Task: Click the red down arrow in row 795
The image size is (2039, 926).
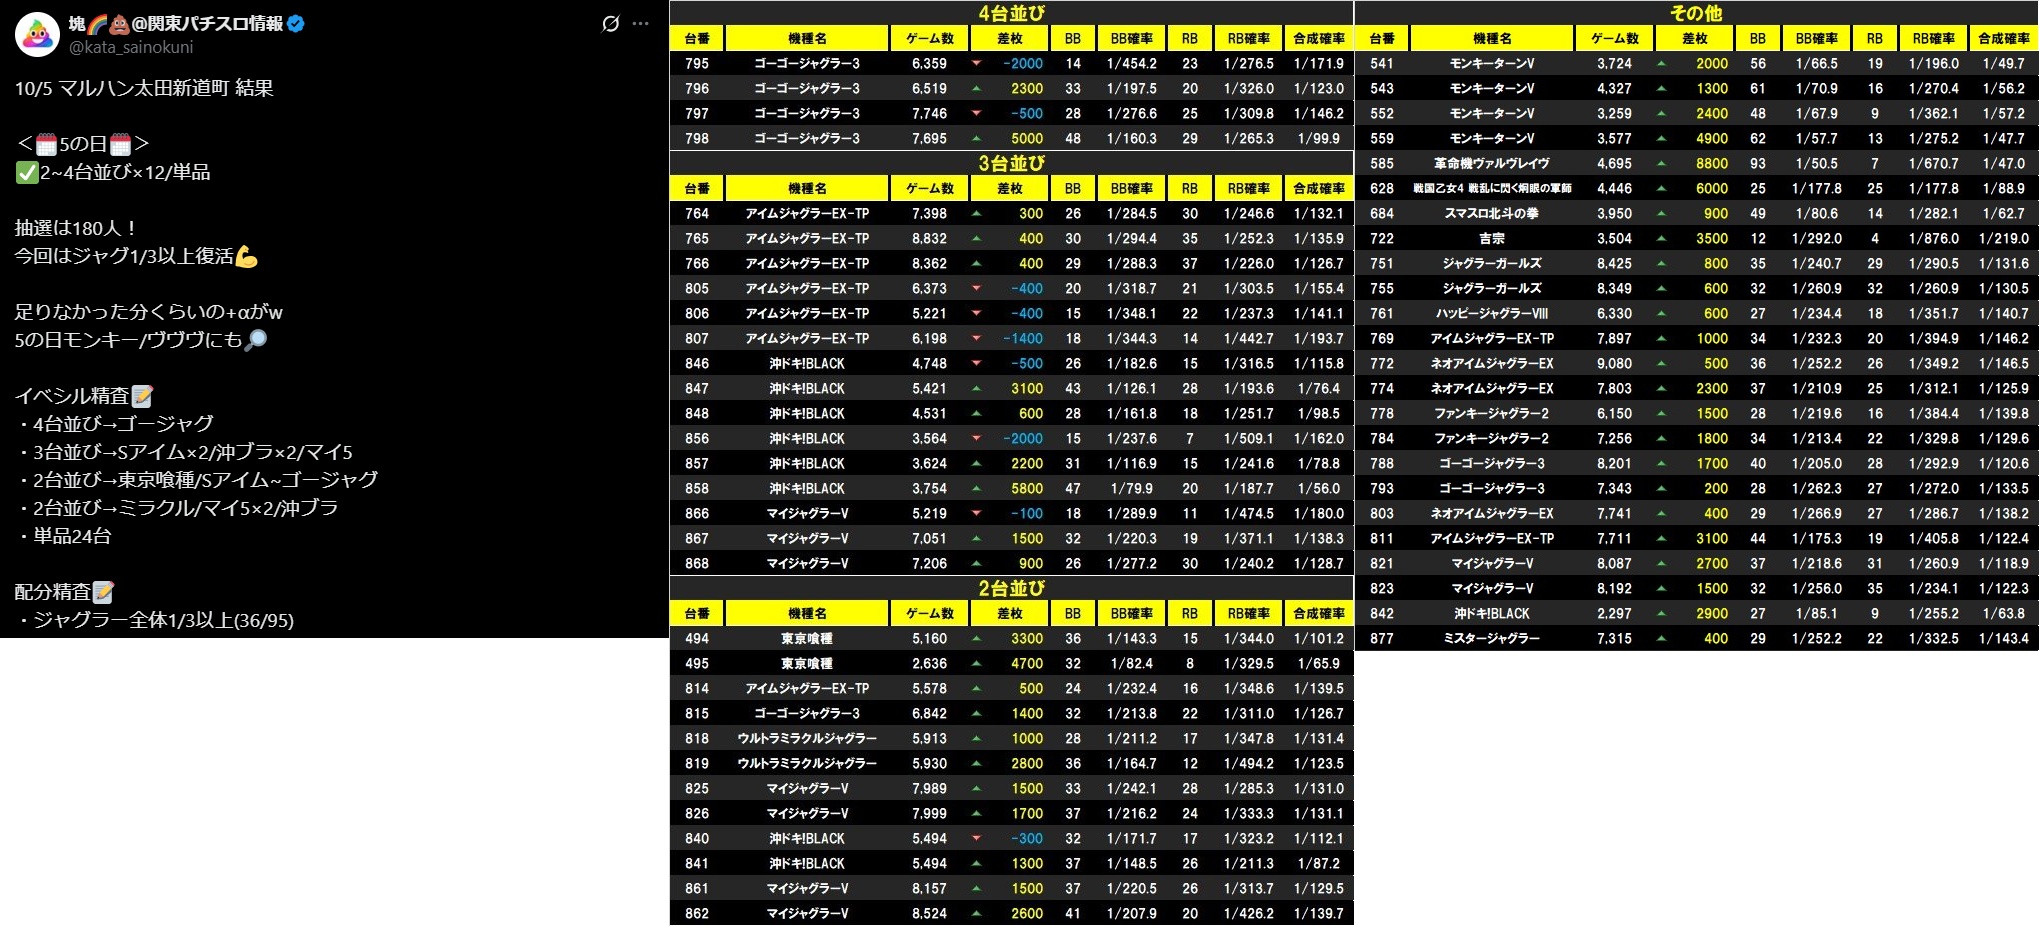Action: (976, 63)
